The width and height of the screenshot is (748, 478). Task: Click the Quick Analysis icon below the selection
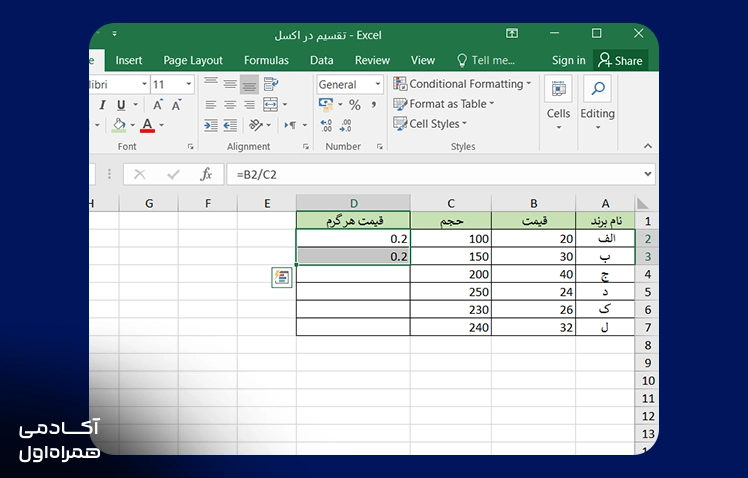pyautogui.click(x=281, y=277)
